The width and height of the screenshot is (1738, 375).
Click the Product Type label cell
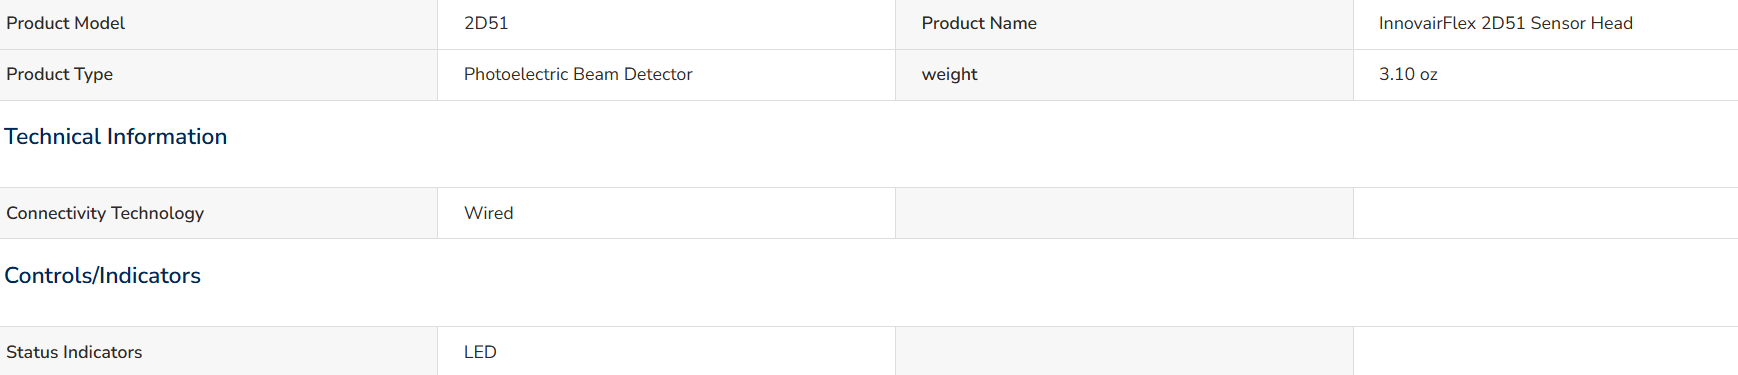coord(218,75)
